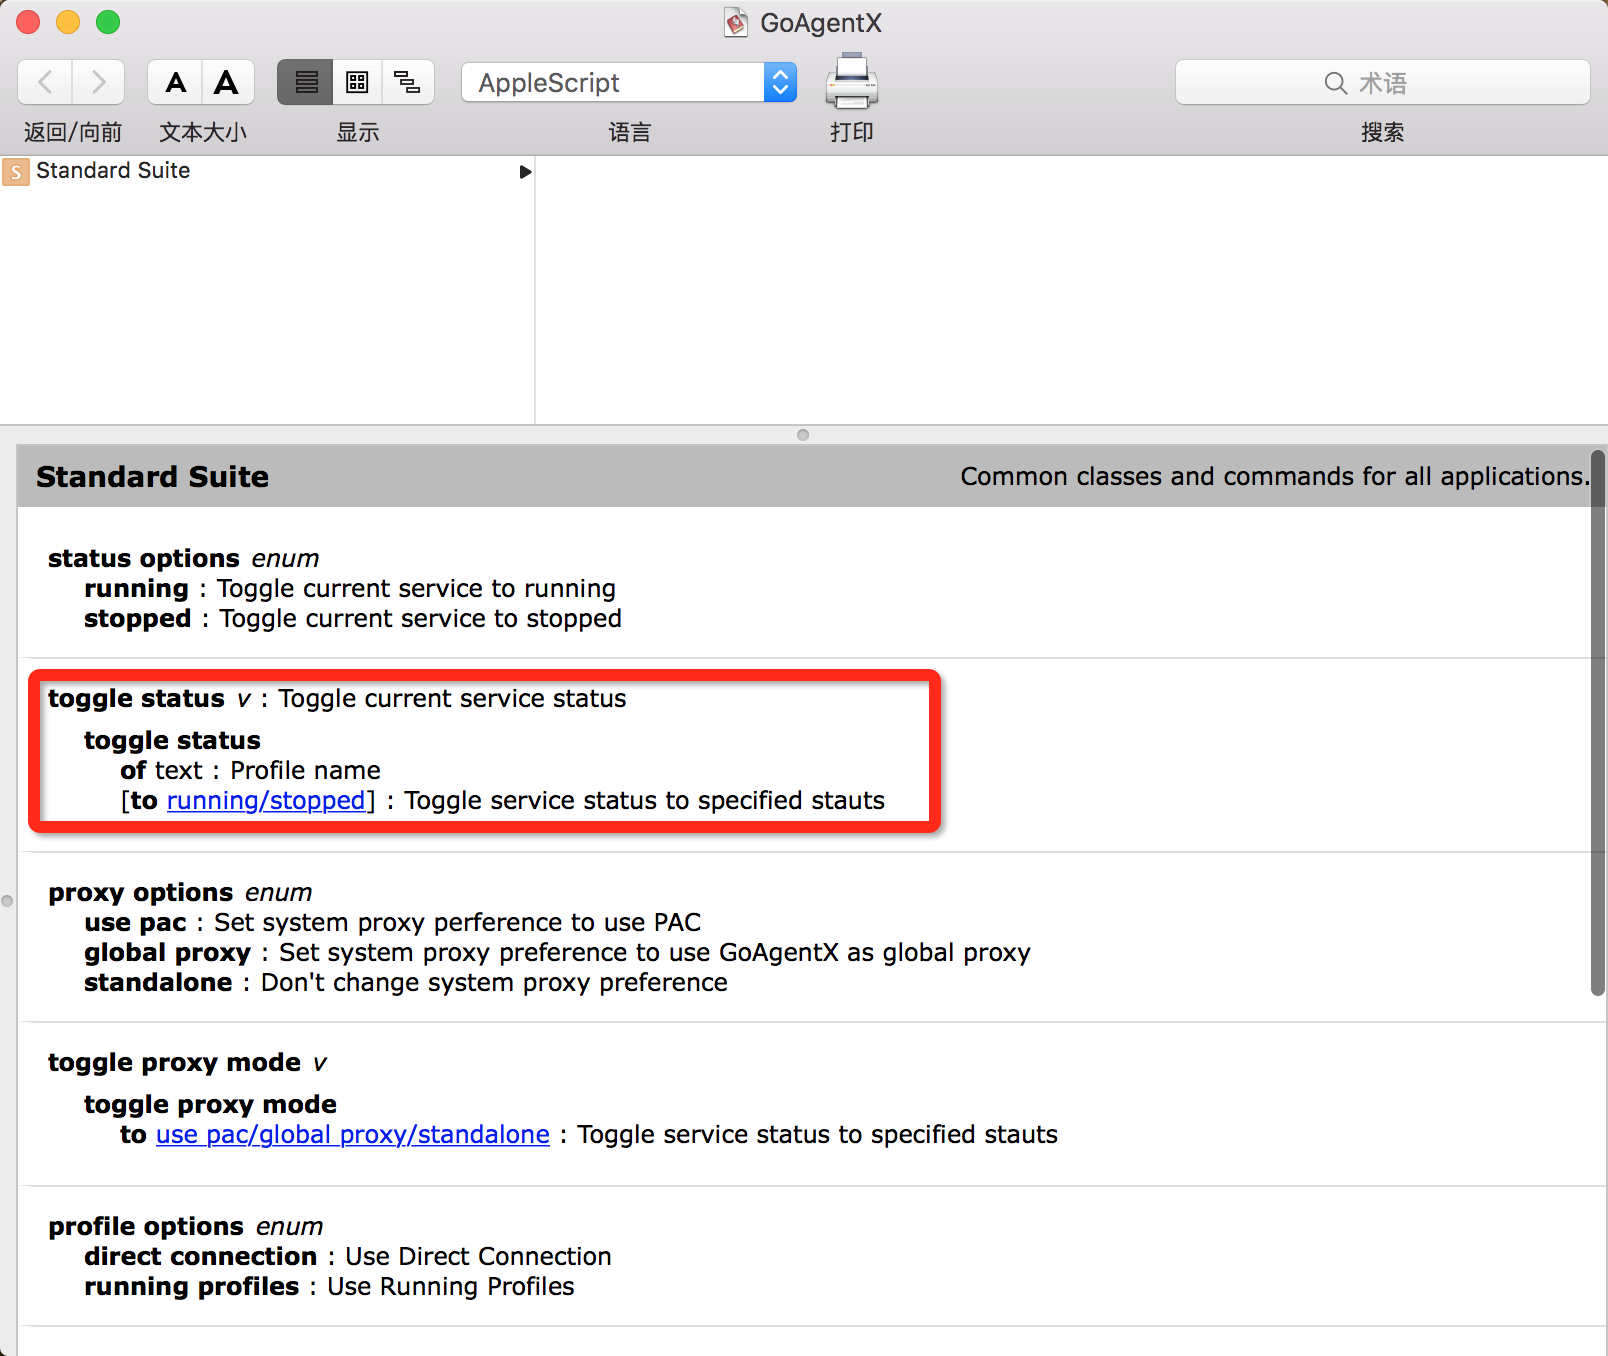Click the 'status options' enum heading
Screen dimensions: 1608x1356
coord(144,558)
